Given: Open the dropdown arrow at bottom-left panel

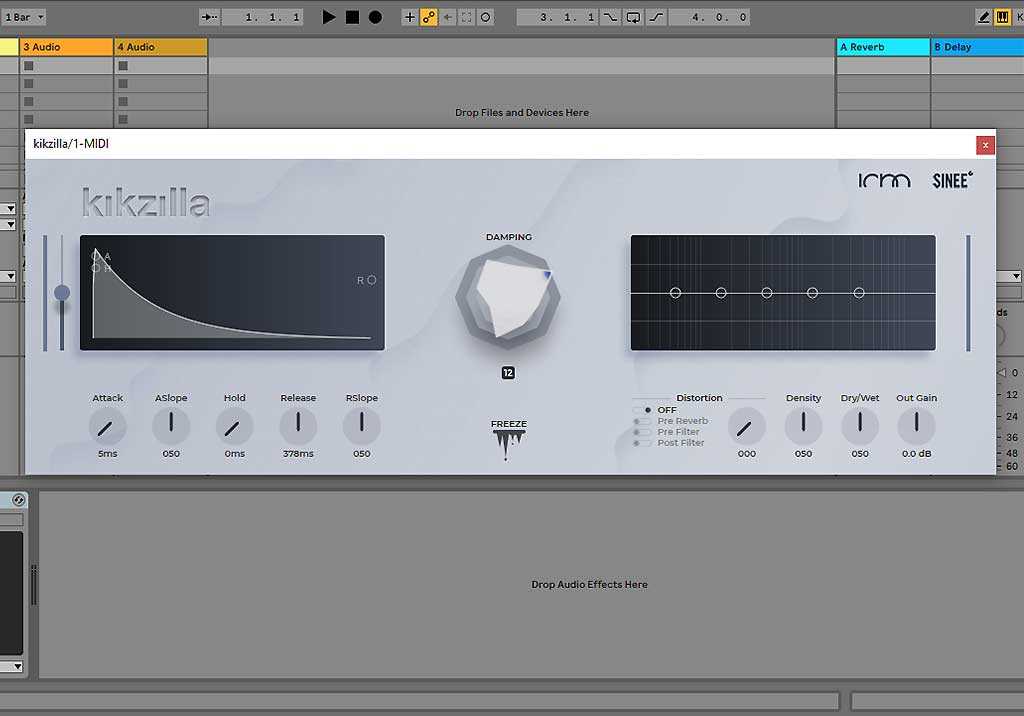Looking at the screenshot, I should 18,667.
